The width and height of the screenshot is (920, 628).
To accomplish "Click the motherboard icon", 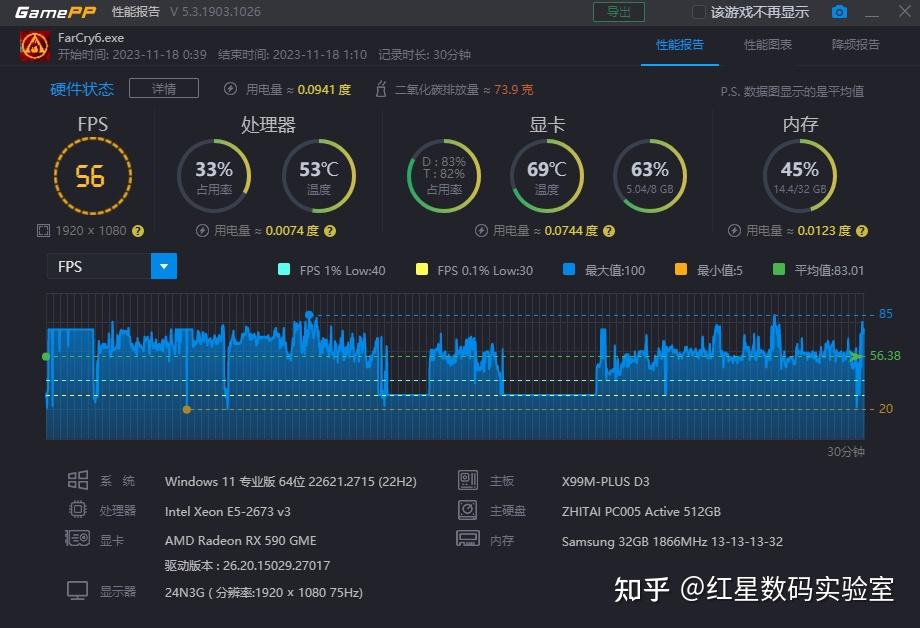I will [468, 480].
